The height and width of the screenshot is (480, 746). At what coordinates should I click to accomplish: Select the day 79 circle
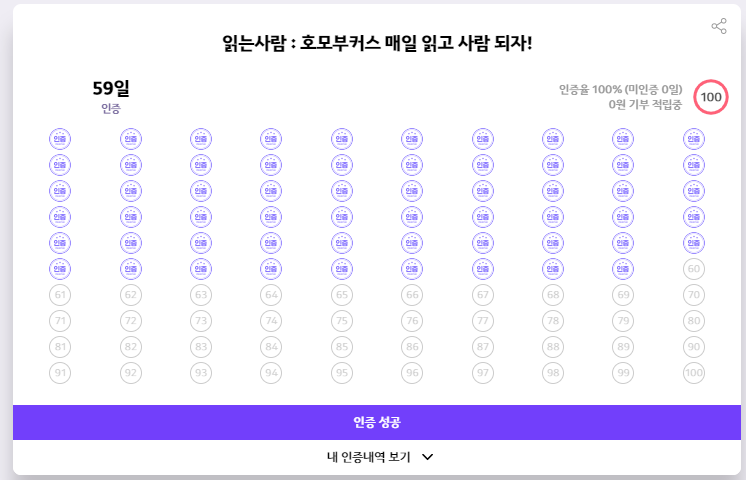point(623,321)
